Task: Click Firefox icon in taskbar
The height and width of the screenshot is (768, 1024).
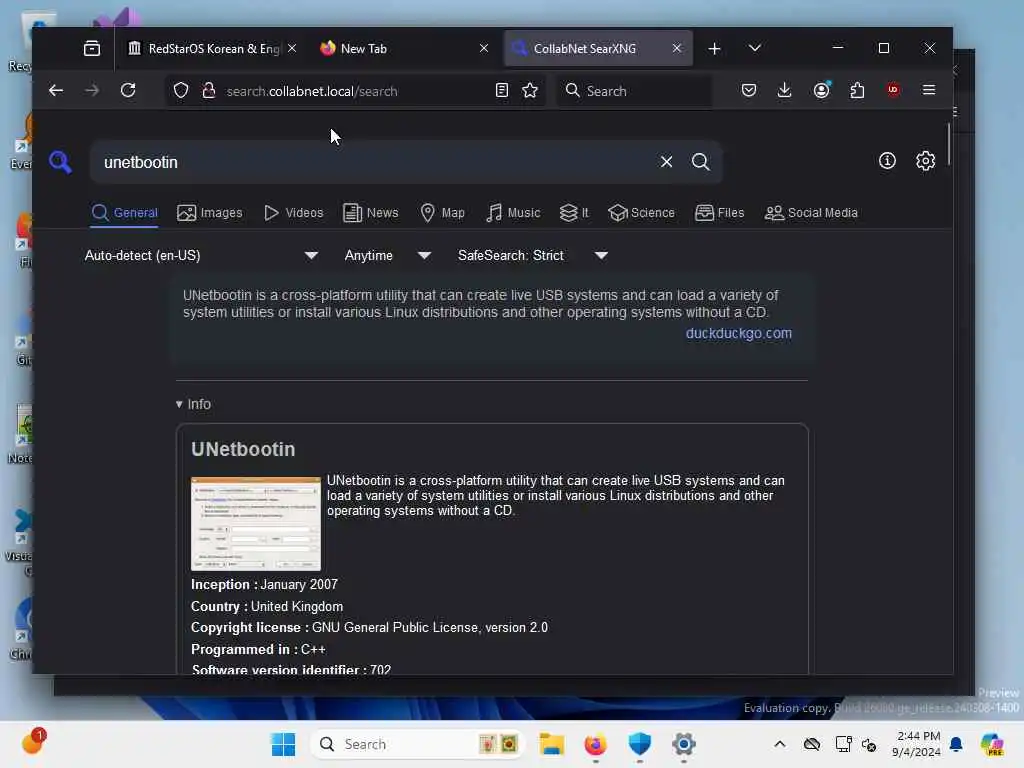Action: (595, 744)
